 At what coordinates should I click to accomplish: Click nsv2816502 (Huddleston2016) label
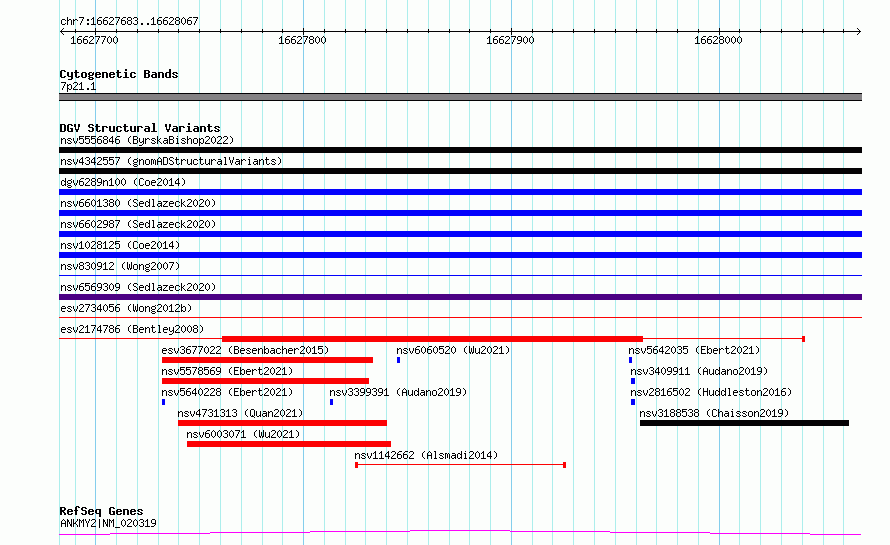711,392
